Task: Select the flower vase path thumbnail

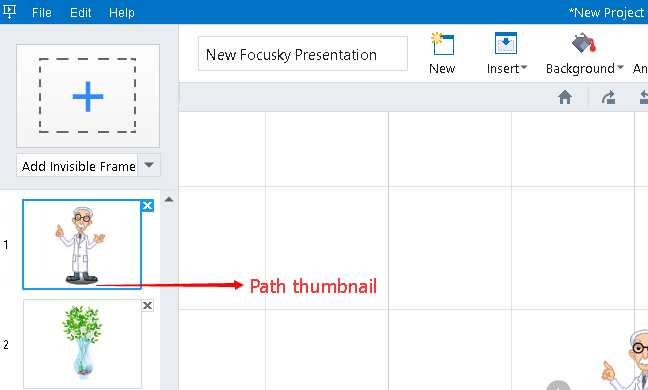Action: (x=82, y=344)
